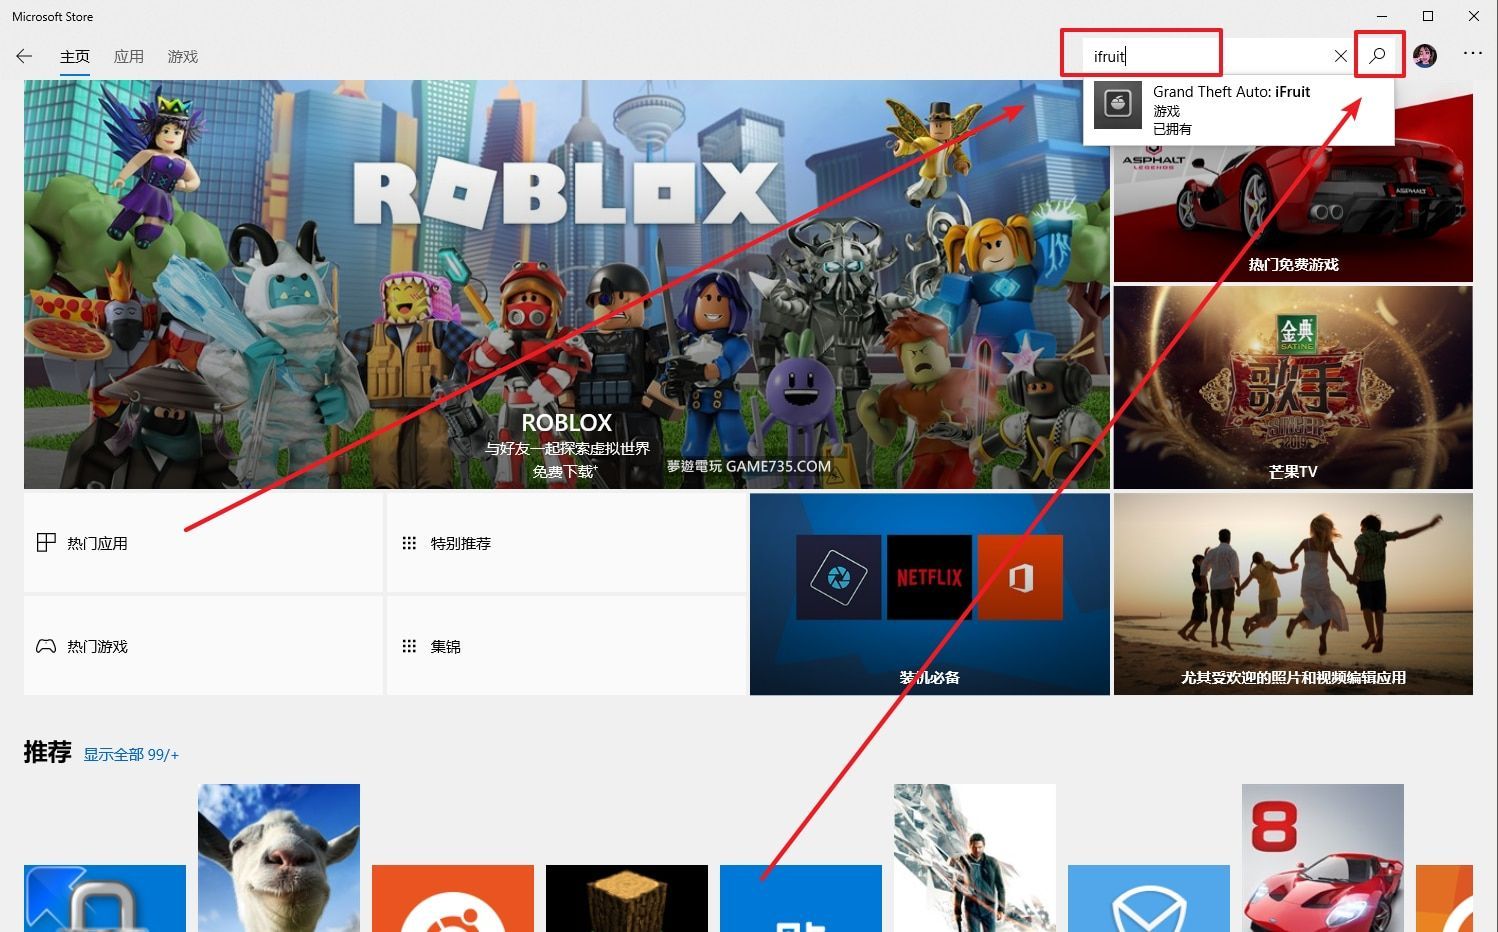Image resolution: width=1498 pixels, height=932 pixels.
Task: Open the three-dot more options menu
Action: [1472, 54]
